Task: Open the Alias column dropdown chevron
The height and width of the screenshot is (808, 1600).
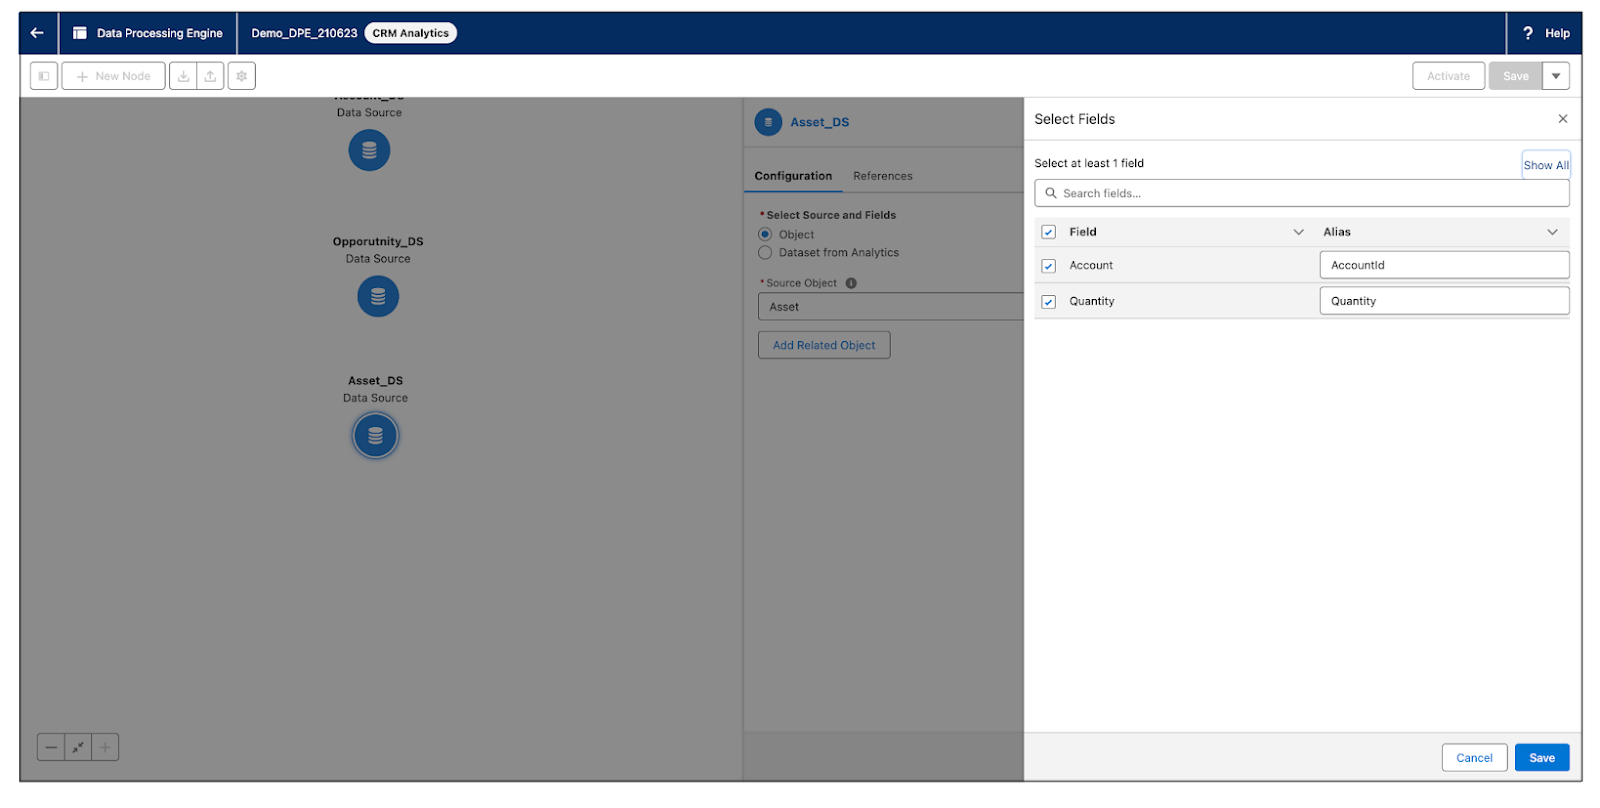Action: coord(1553,232)
